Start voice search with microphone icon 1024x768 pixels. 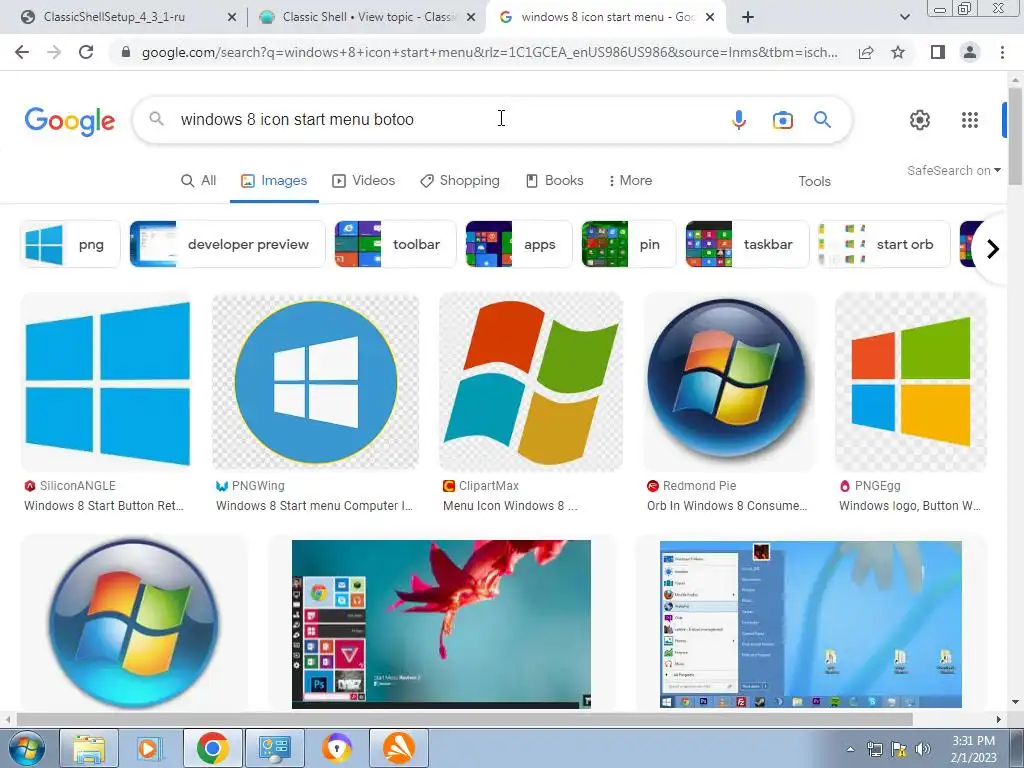(x=739, y=120)
